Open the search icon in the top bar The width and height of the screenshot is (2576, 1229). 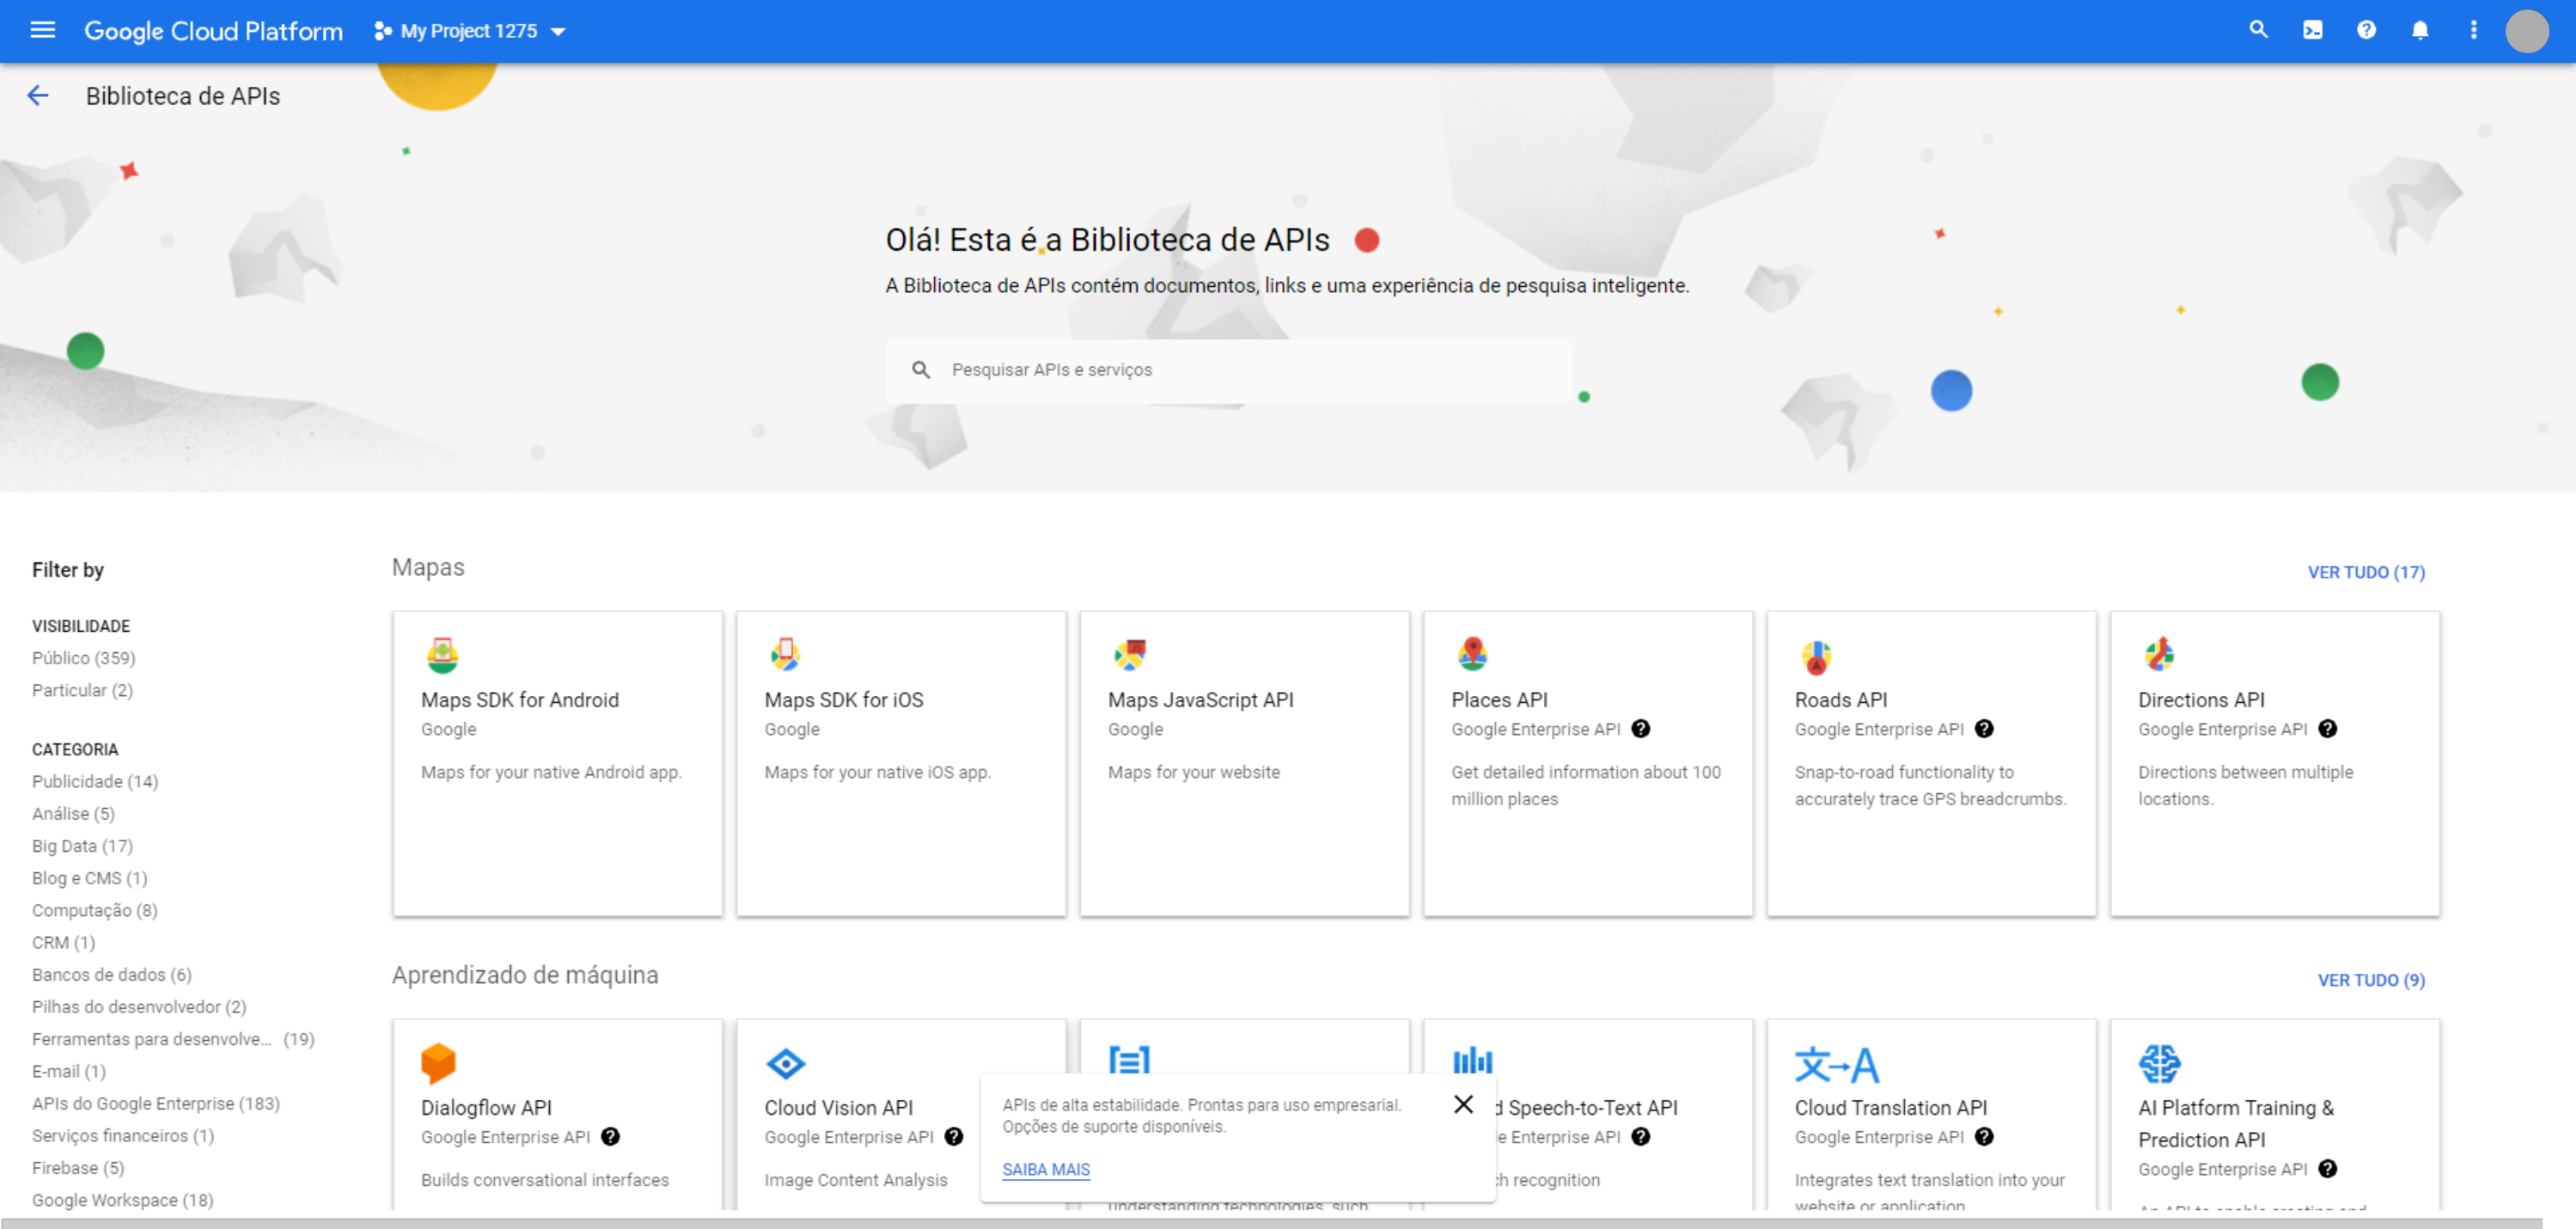pos(2259,30)
